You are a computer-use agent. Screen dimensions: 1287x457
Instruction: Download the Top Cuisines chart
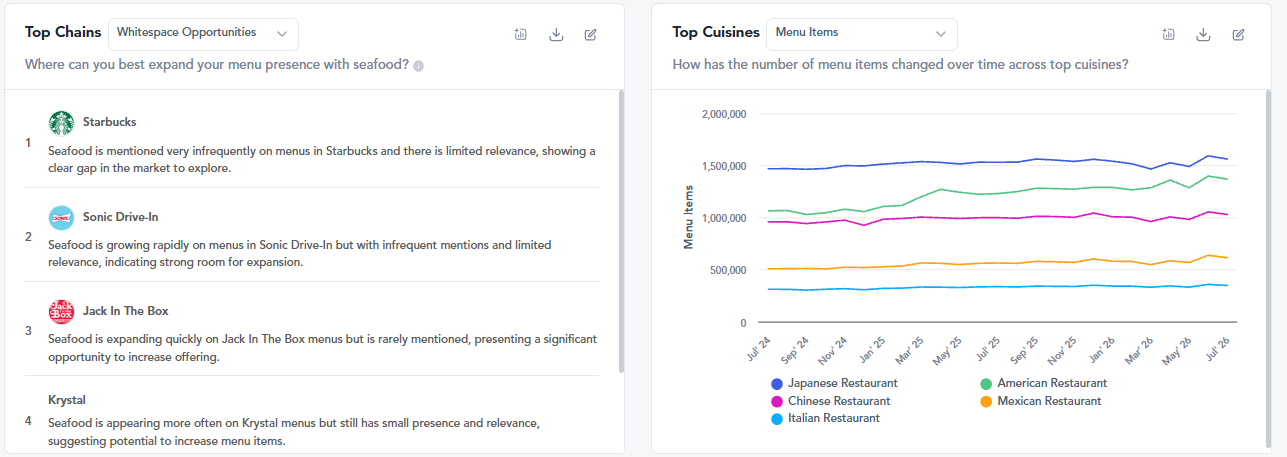pos(1204,34)
